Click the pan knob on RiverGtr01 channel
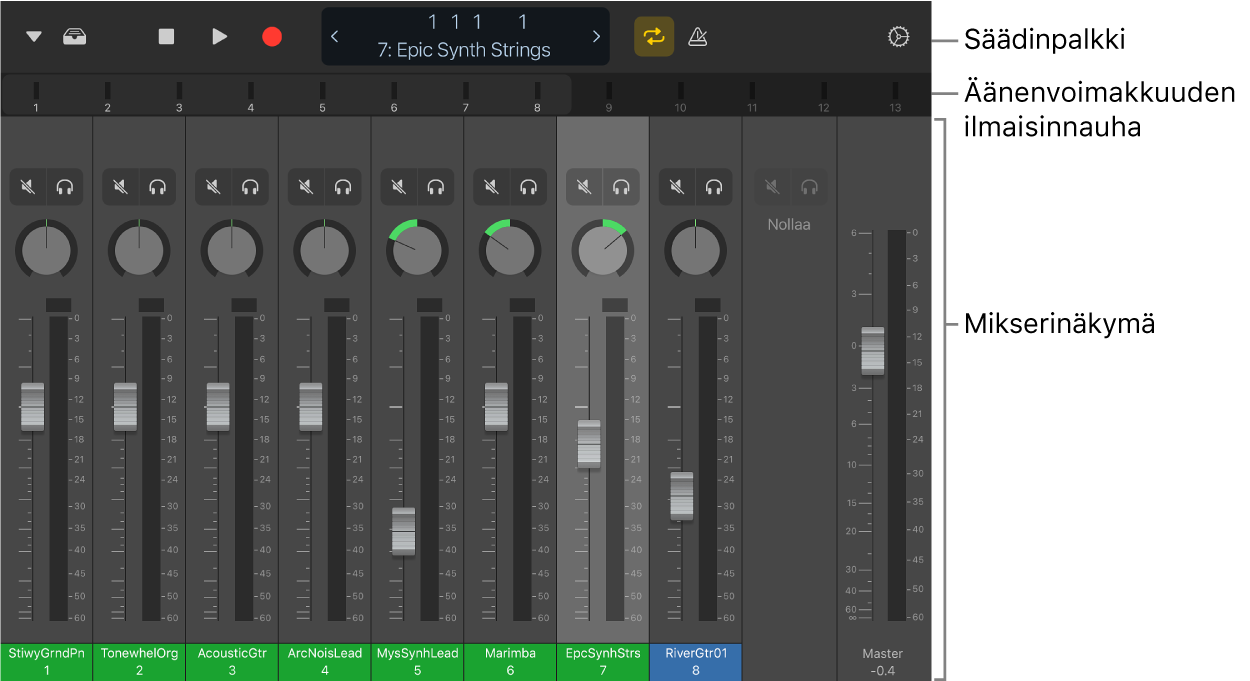The width and height of the screenshot is (1250, 681). coord(695,250)
